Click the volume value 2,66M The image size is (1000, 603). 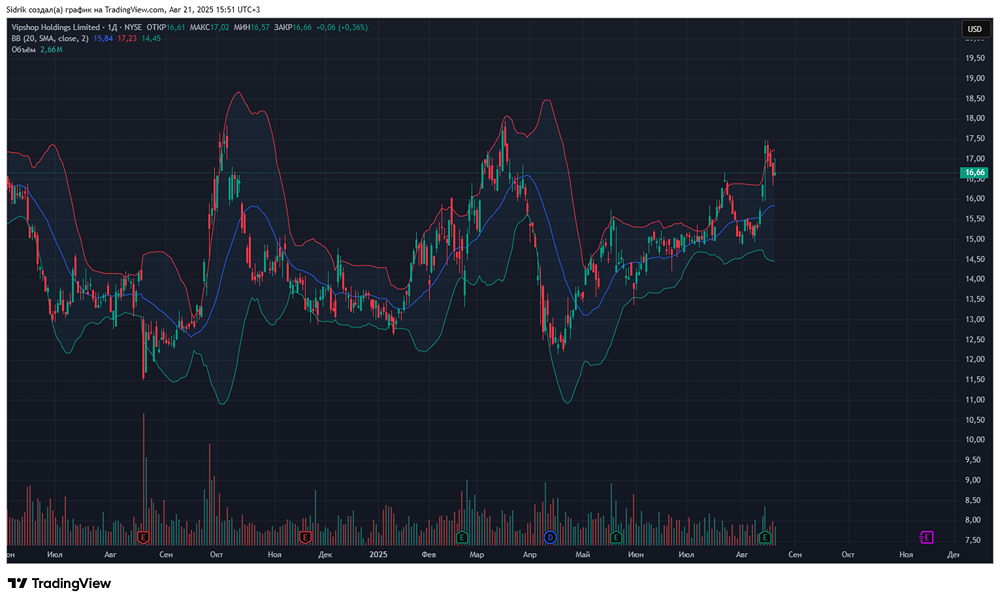[x=51, y=50]
